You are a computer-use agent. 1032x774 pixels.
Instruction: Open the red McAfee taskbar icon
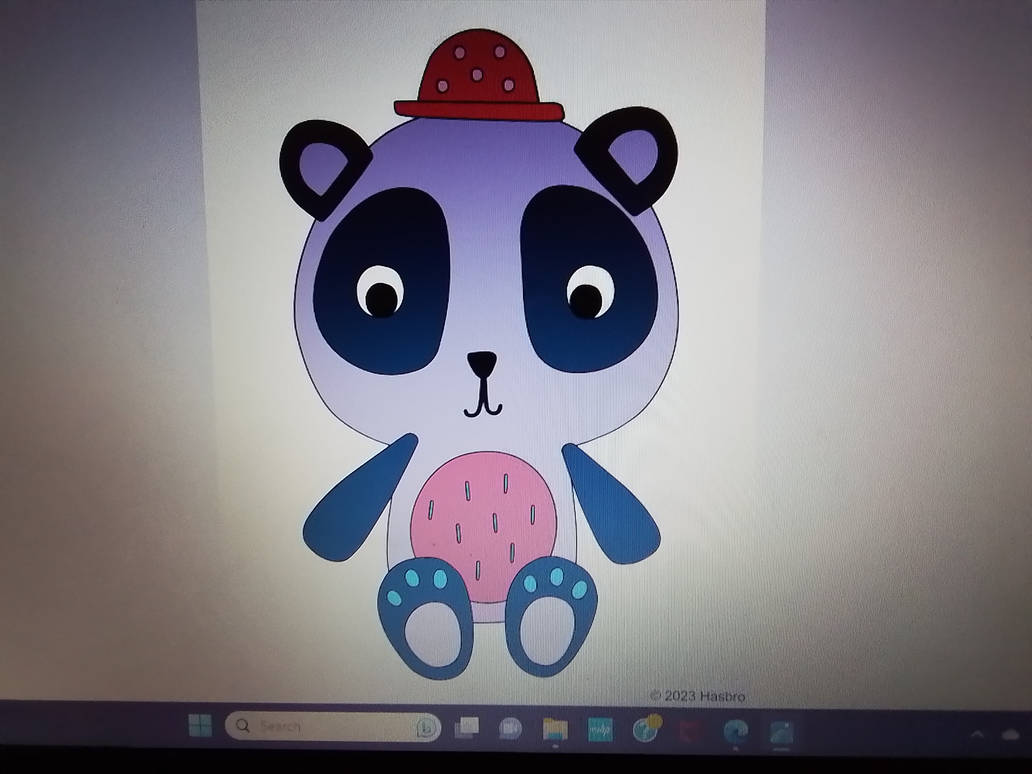689,731
